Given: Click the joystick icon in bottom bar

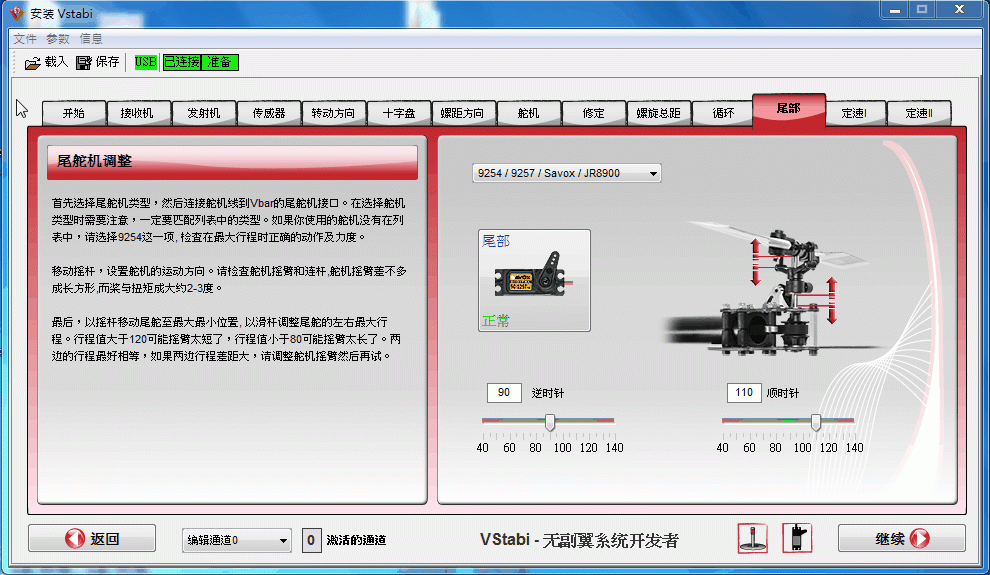Looking at the screenshot, I should point(752,538).
